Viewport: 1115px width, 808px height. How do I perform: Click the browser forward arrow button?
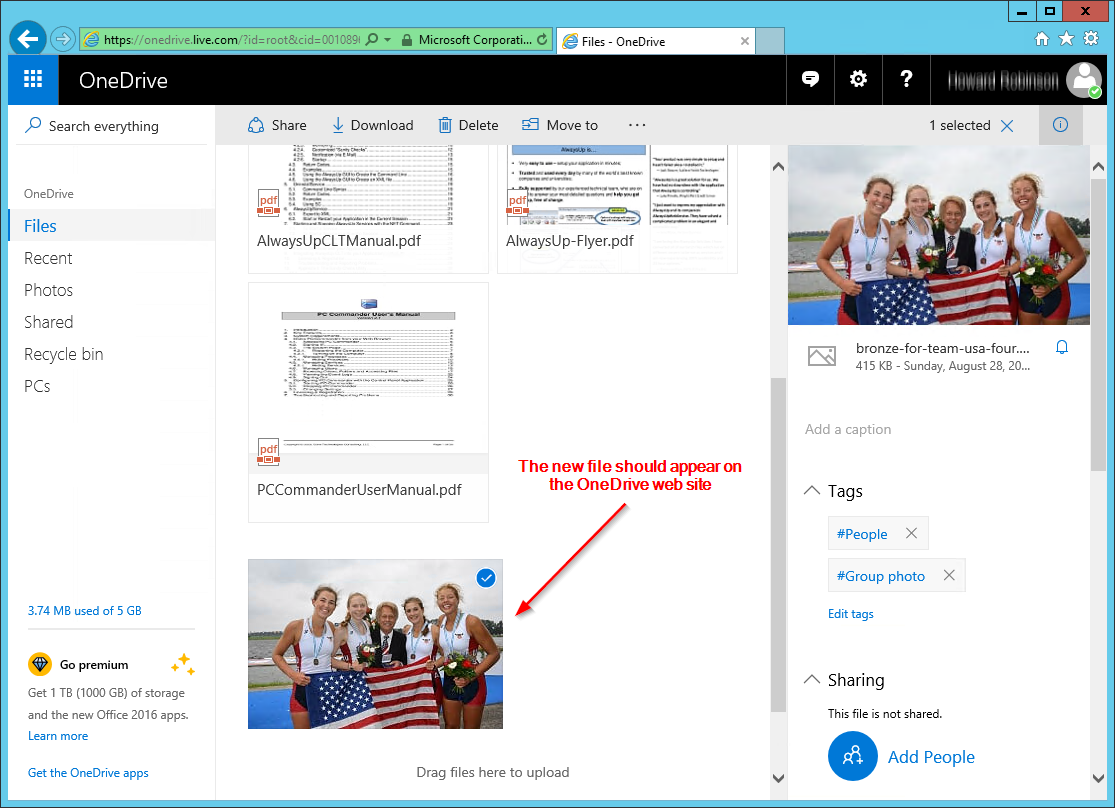point(63,39)
